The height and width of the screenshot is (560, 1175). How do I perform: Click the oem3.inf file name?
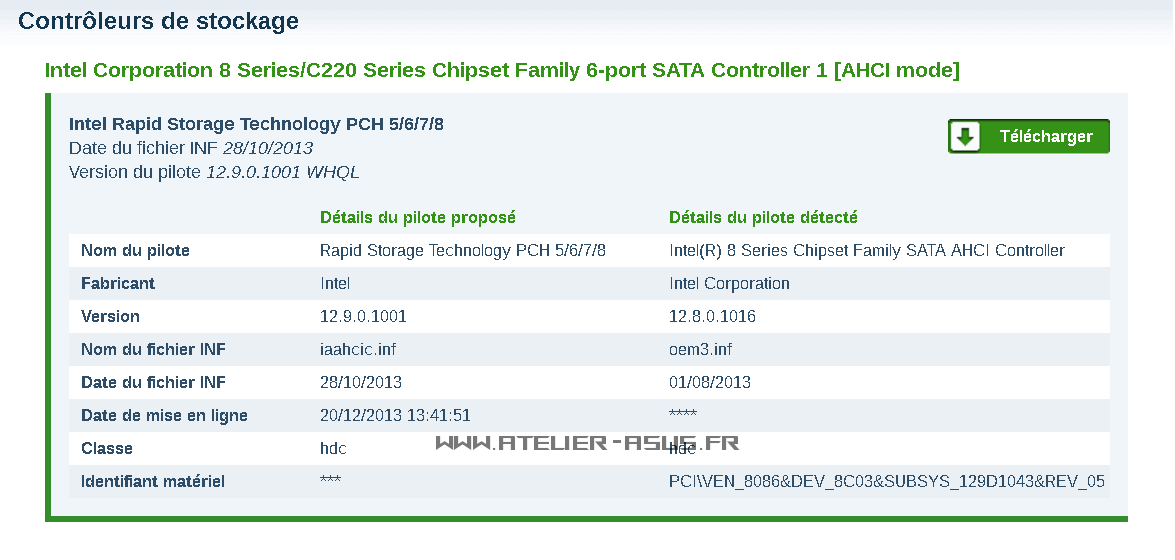[x=701, y=349]
